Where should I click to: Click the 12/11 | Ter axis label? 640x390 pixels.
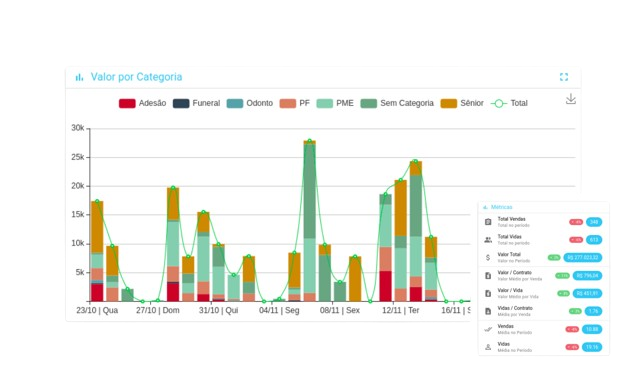[x=400, y=310]
